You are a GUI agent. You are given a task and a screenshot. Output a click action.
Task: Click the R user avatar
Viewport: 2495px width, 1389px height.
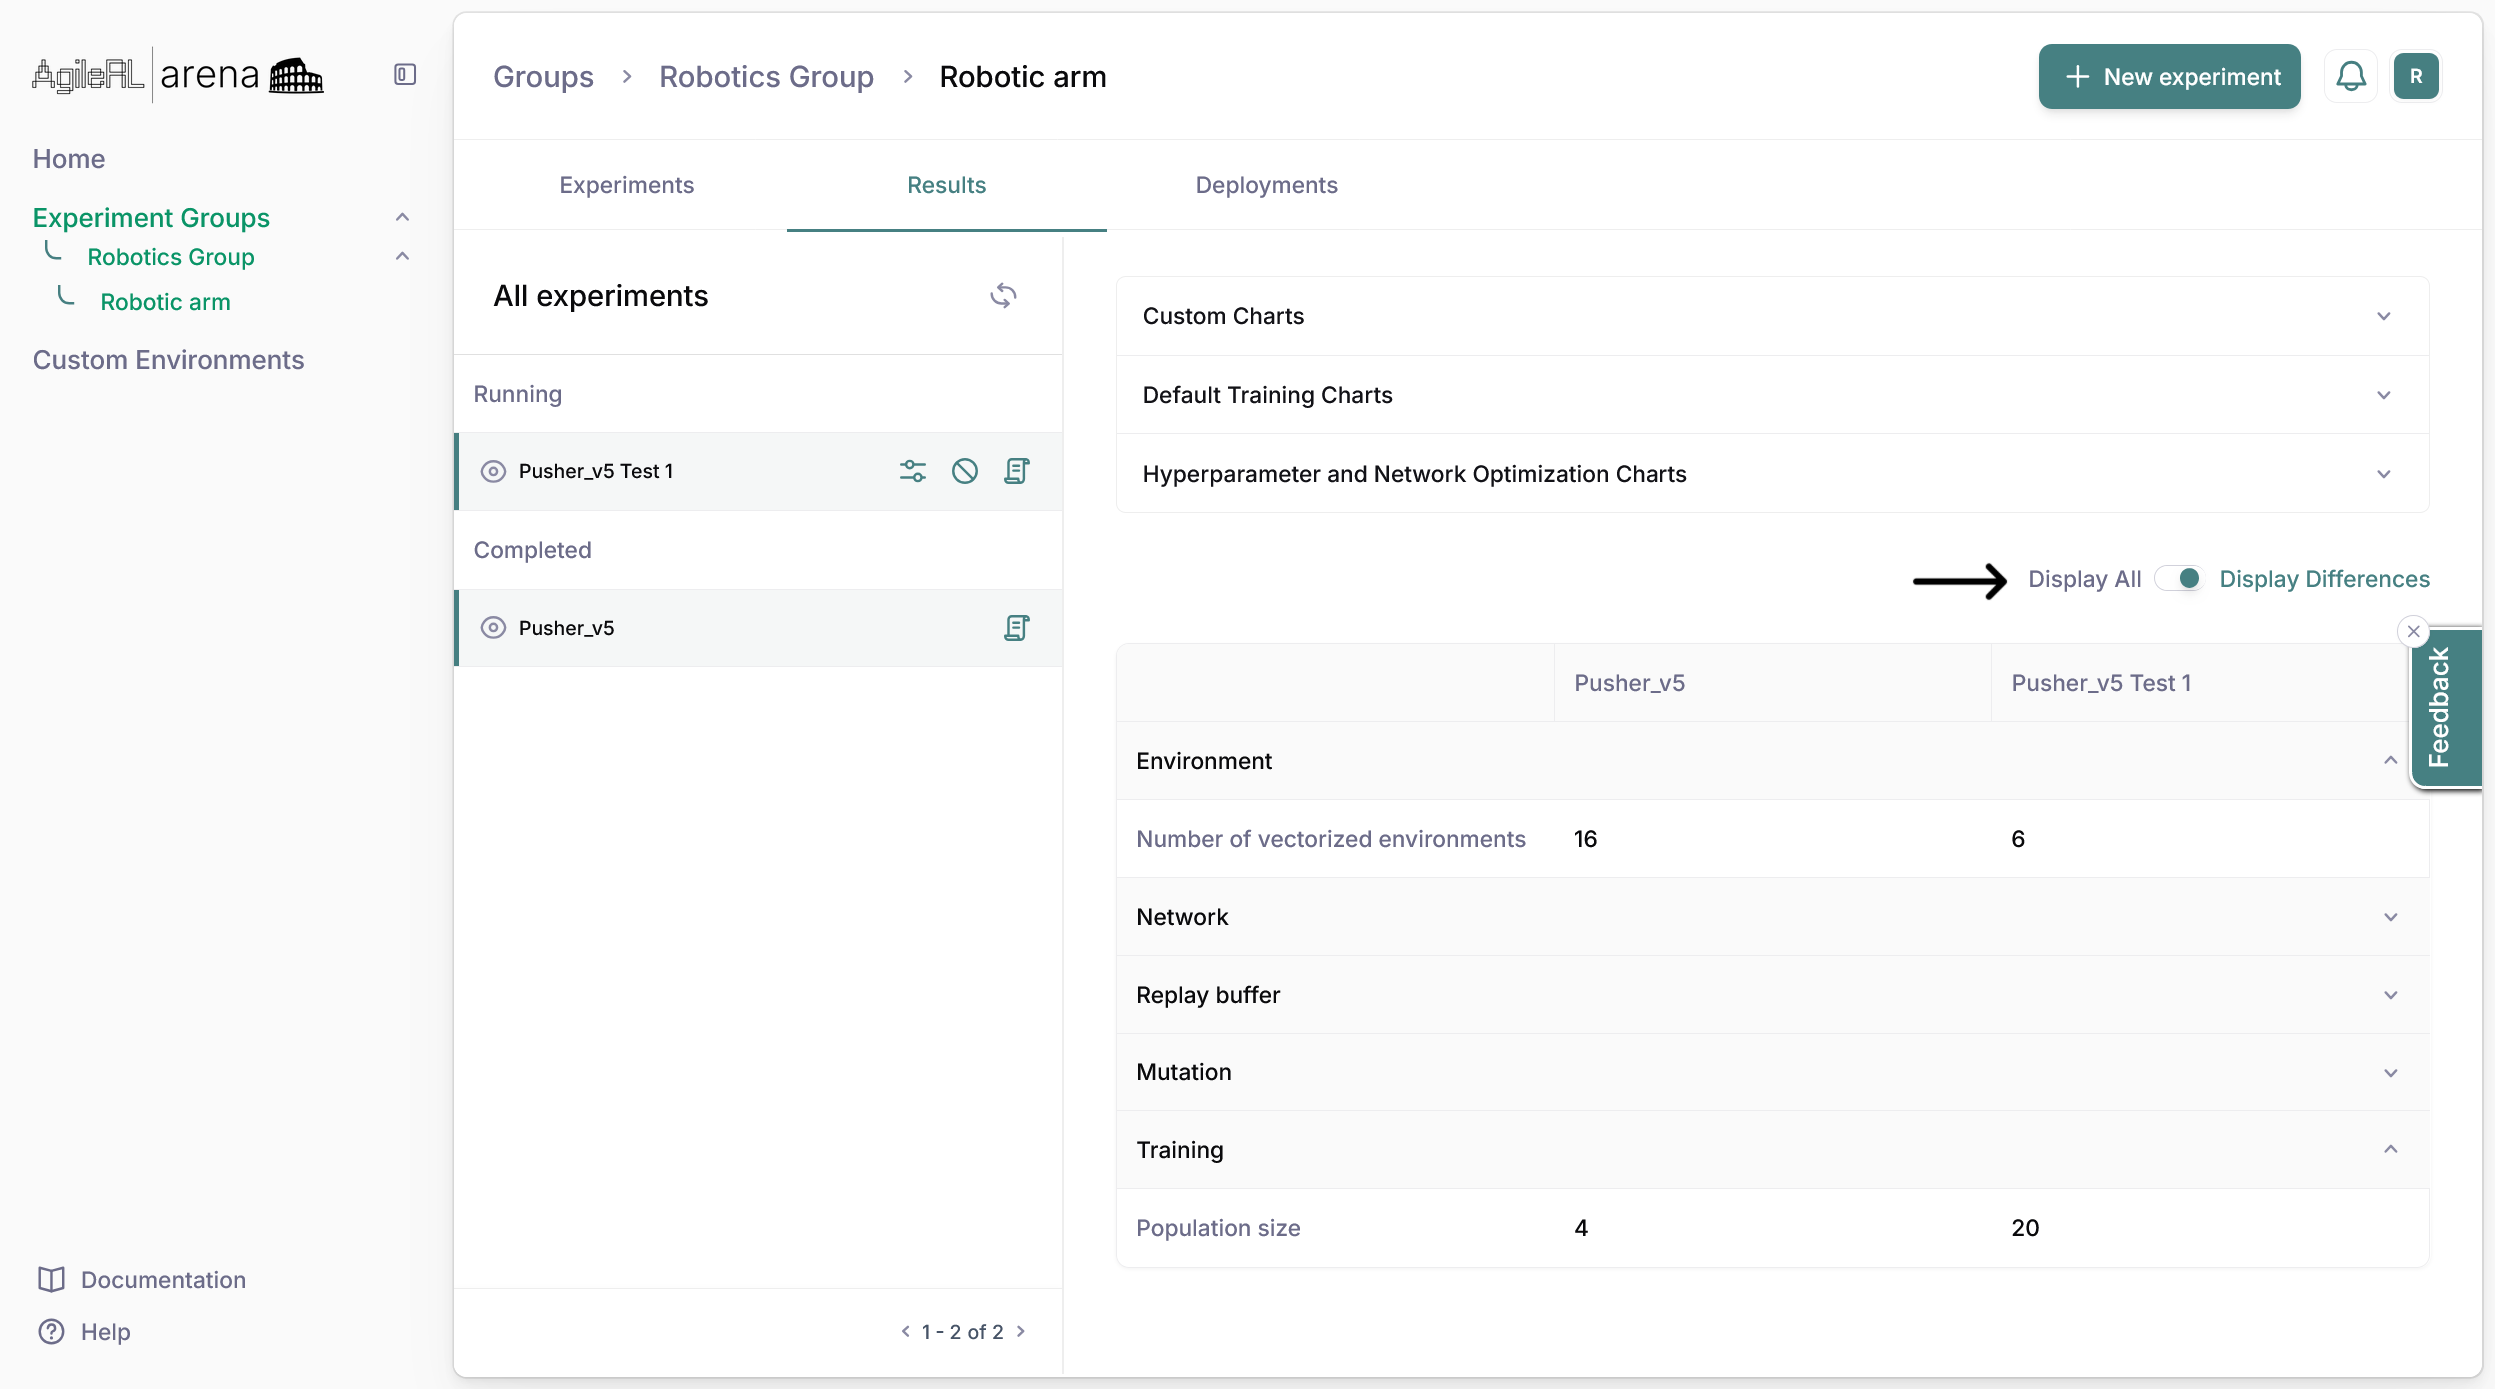(2415, 76)
